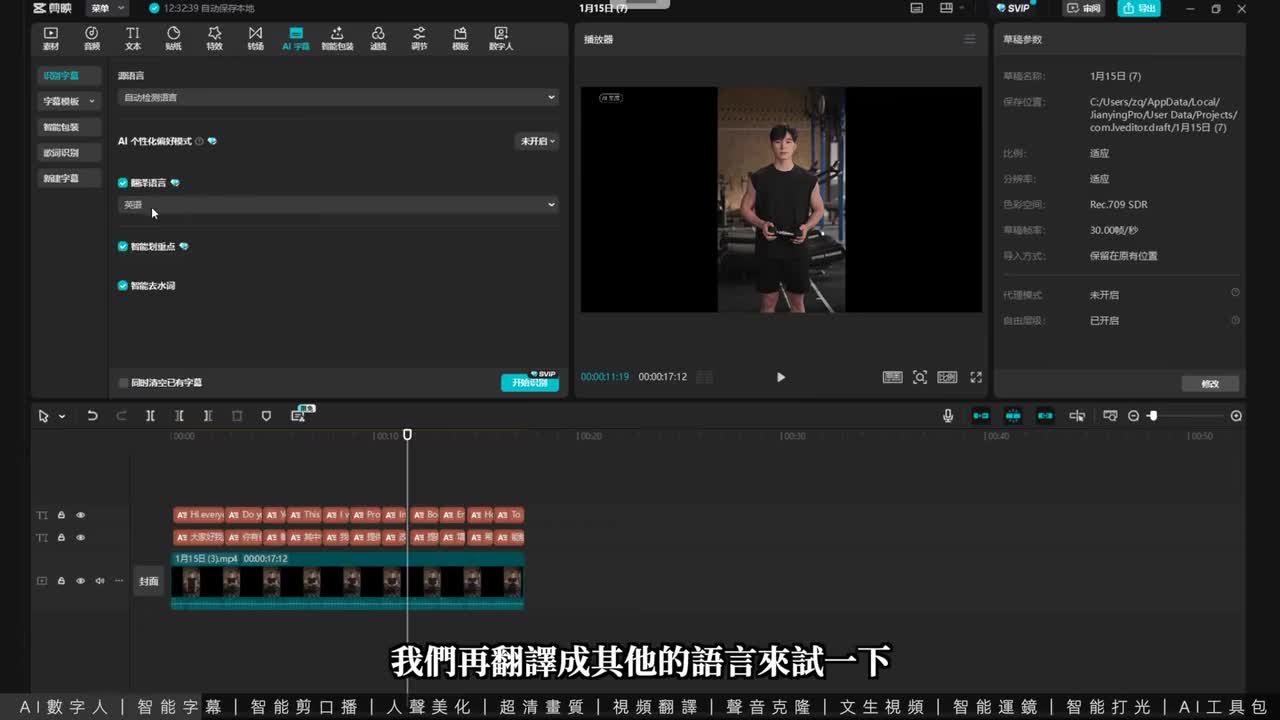Click the zoom-out timeline minus icon
The image size is (1280, 720).
(1133, 416)
